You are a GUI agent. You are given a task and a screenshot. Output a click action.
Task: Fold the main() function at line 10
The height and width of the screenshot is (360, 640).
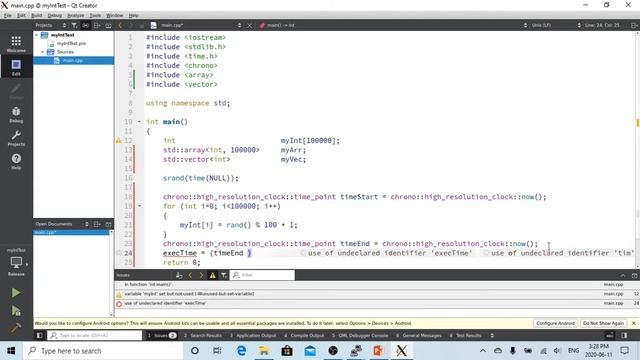pos(139,122)
